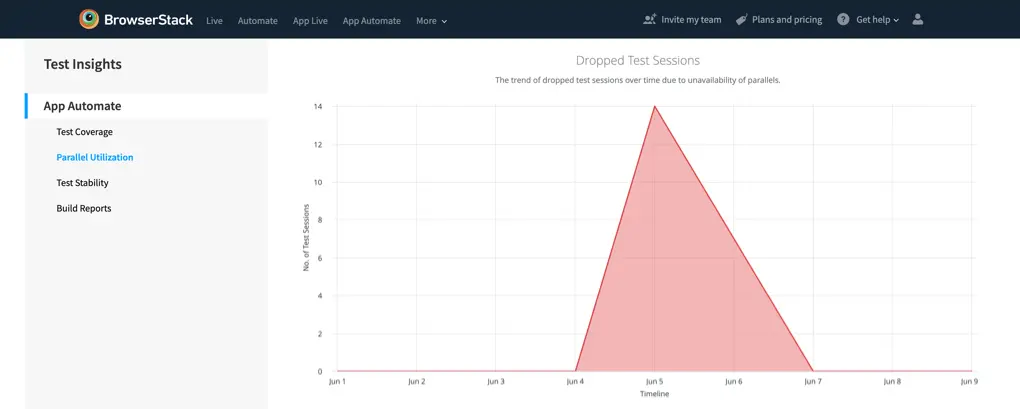Open the Plans and pricing link
The height and width of the screenshot is (409, 1020).
pyautogui.click(x=786, y=19)
